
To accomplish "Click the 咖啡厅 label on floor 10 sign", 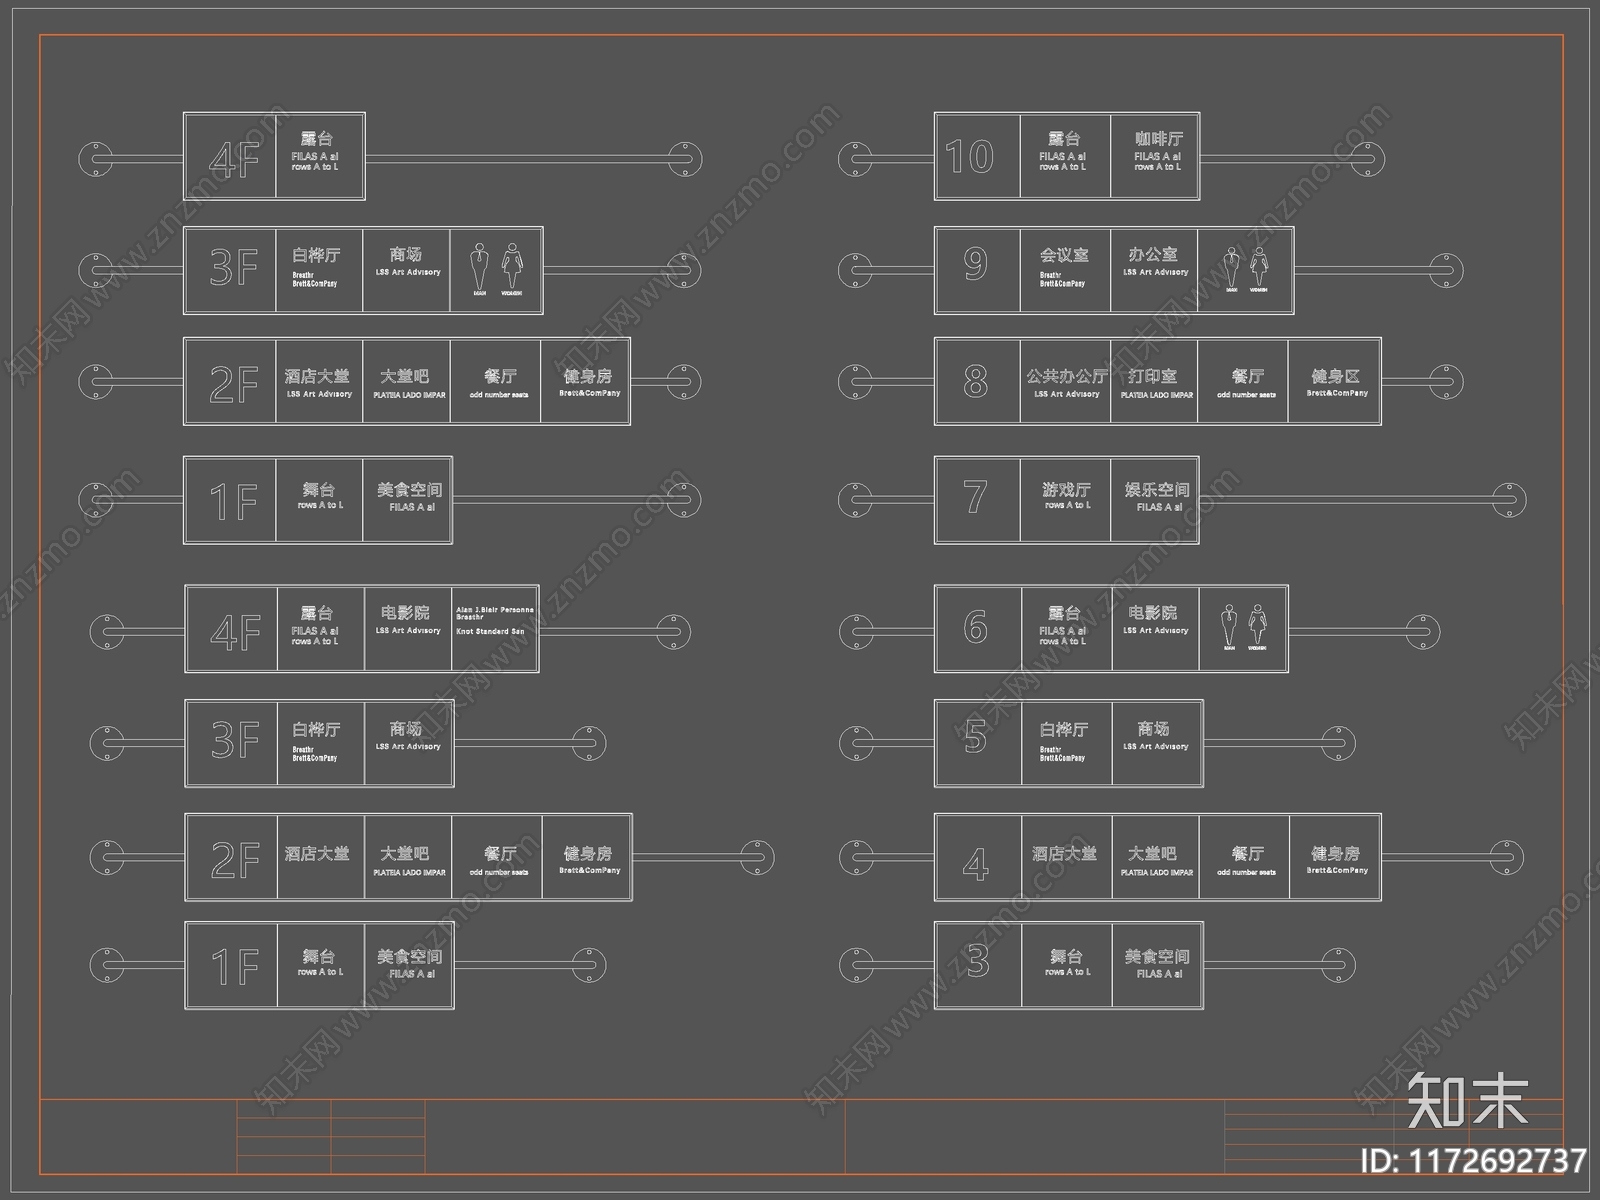I will coord(1158,139).
